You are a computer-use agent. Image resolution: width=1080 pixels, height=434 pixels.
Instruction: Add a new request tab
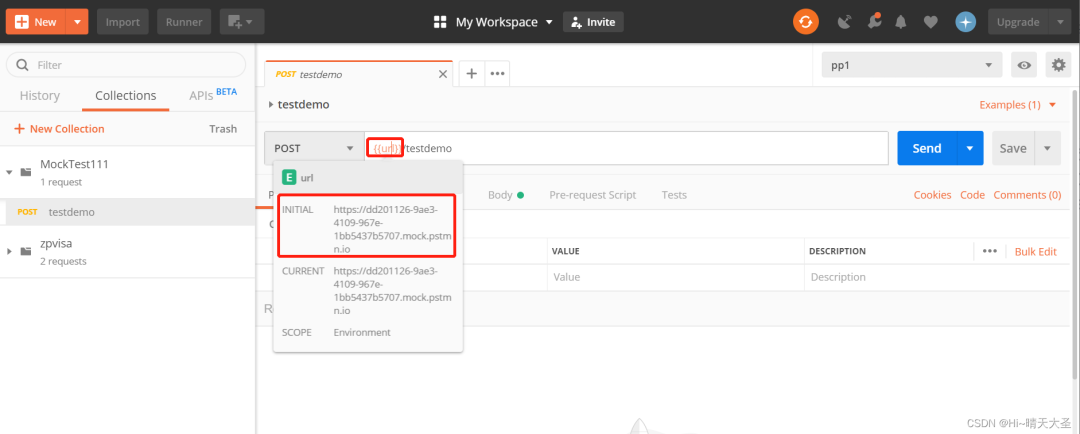click(472, 74)
